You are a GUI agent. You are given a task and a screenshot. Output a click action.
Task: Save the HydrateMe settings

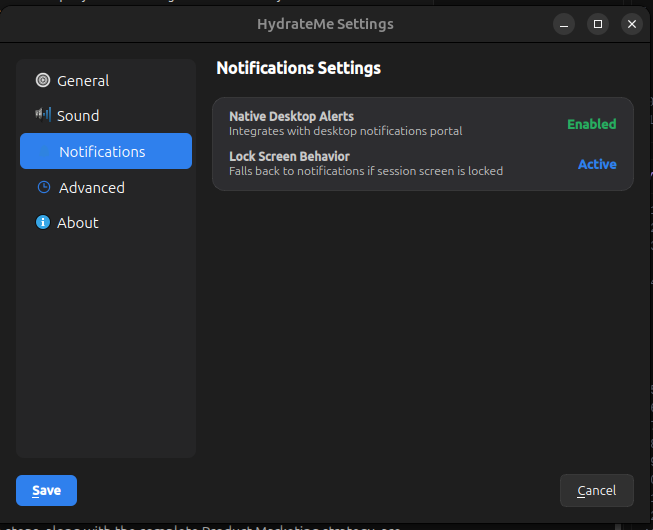[46, 490]
